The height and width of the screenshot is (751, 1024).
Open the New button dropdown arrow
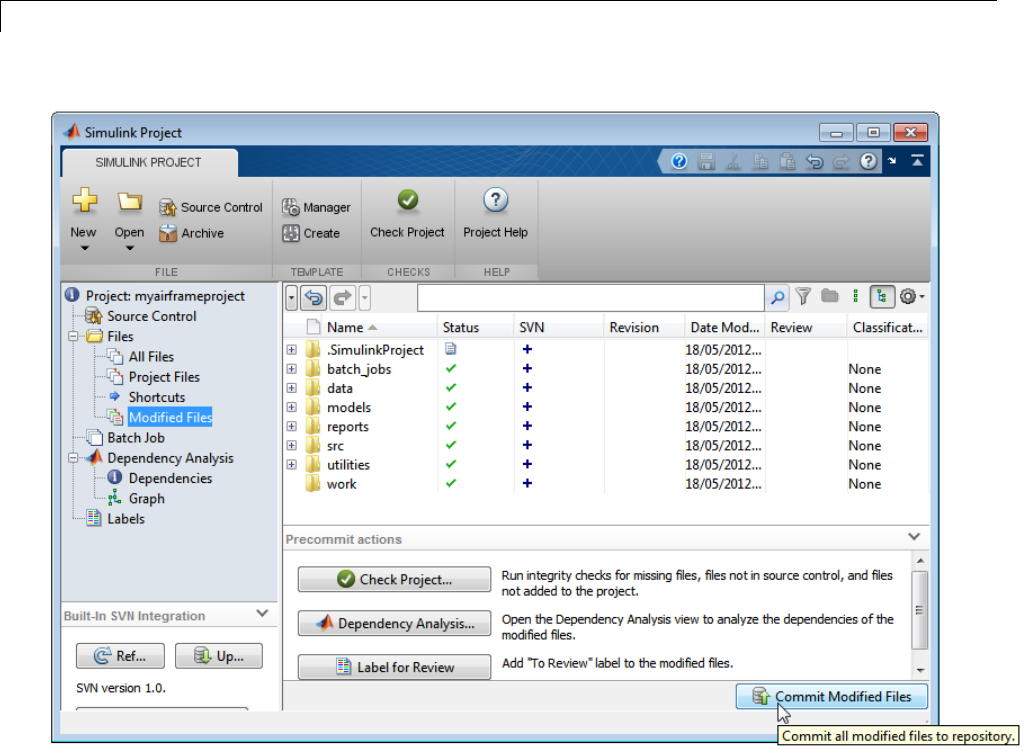[x=84, y=248]
